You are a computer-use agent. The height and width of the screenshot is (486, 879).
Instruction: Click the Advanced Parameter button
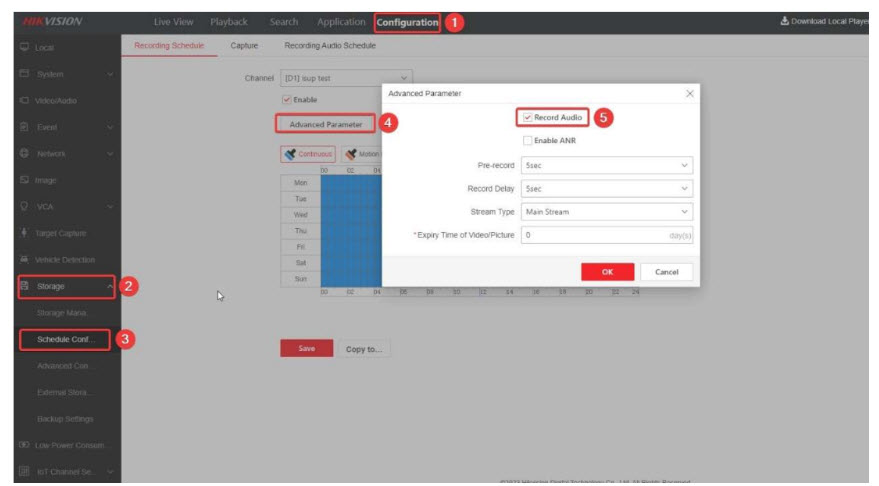[x=326, y=124]
